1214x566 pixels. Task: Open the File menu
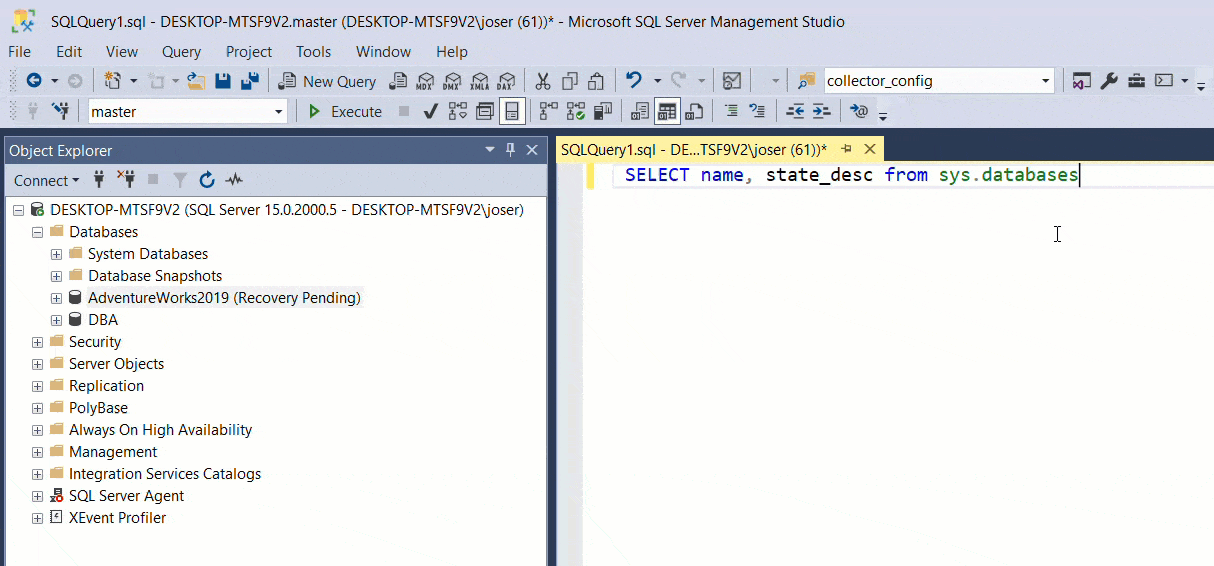pos(19,51)
